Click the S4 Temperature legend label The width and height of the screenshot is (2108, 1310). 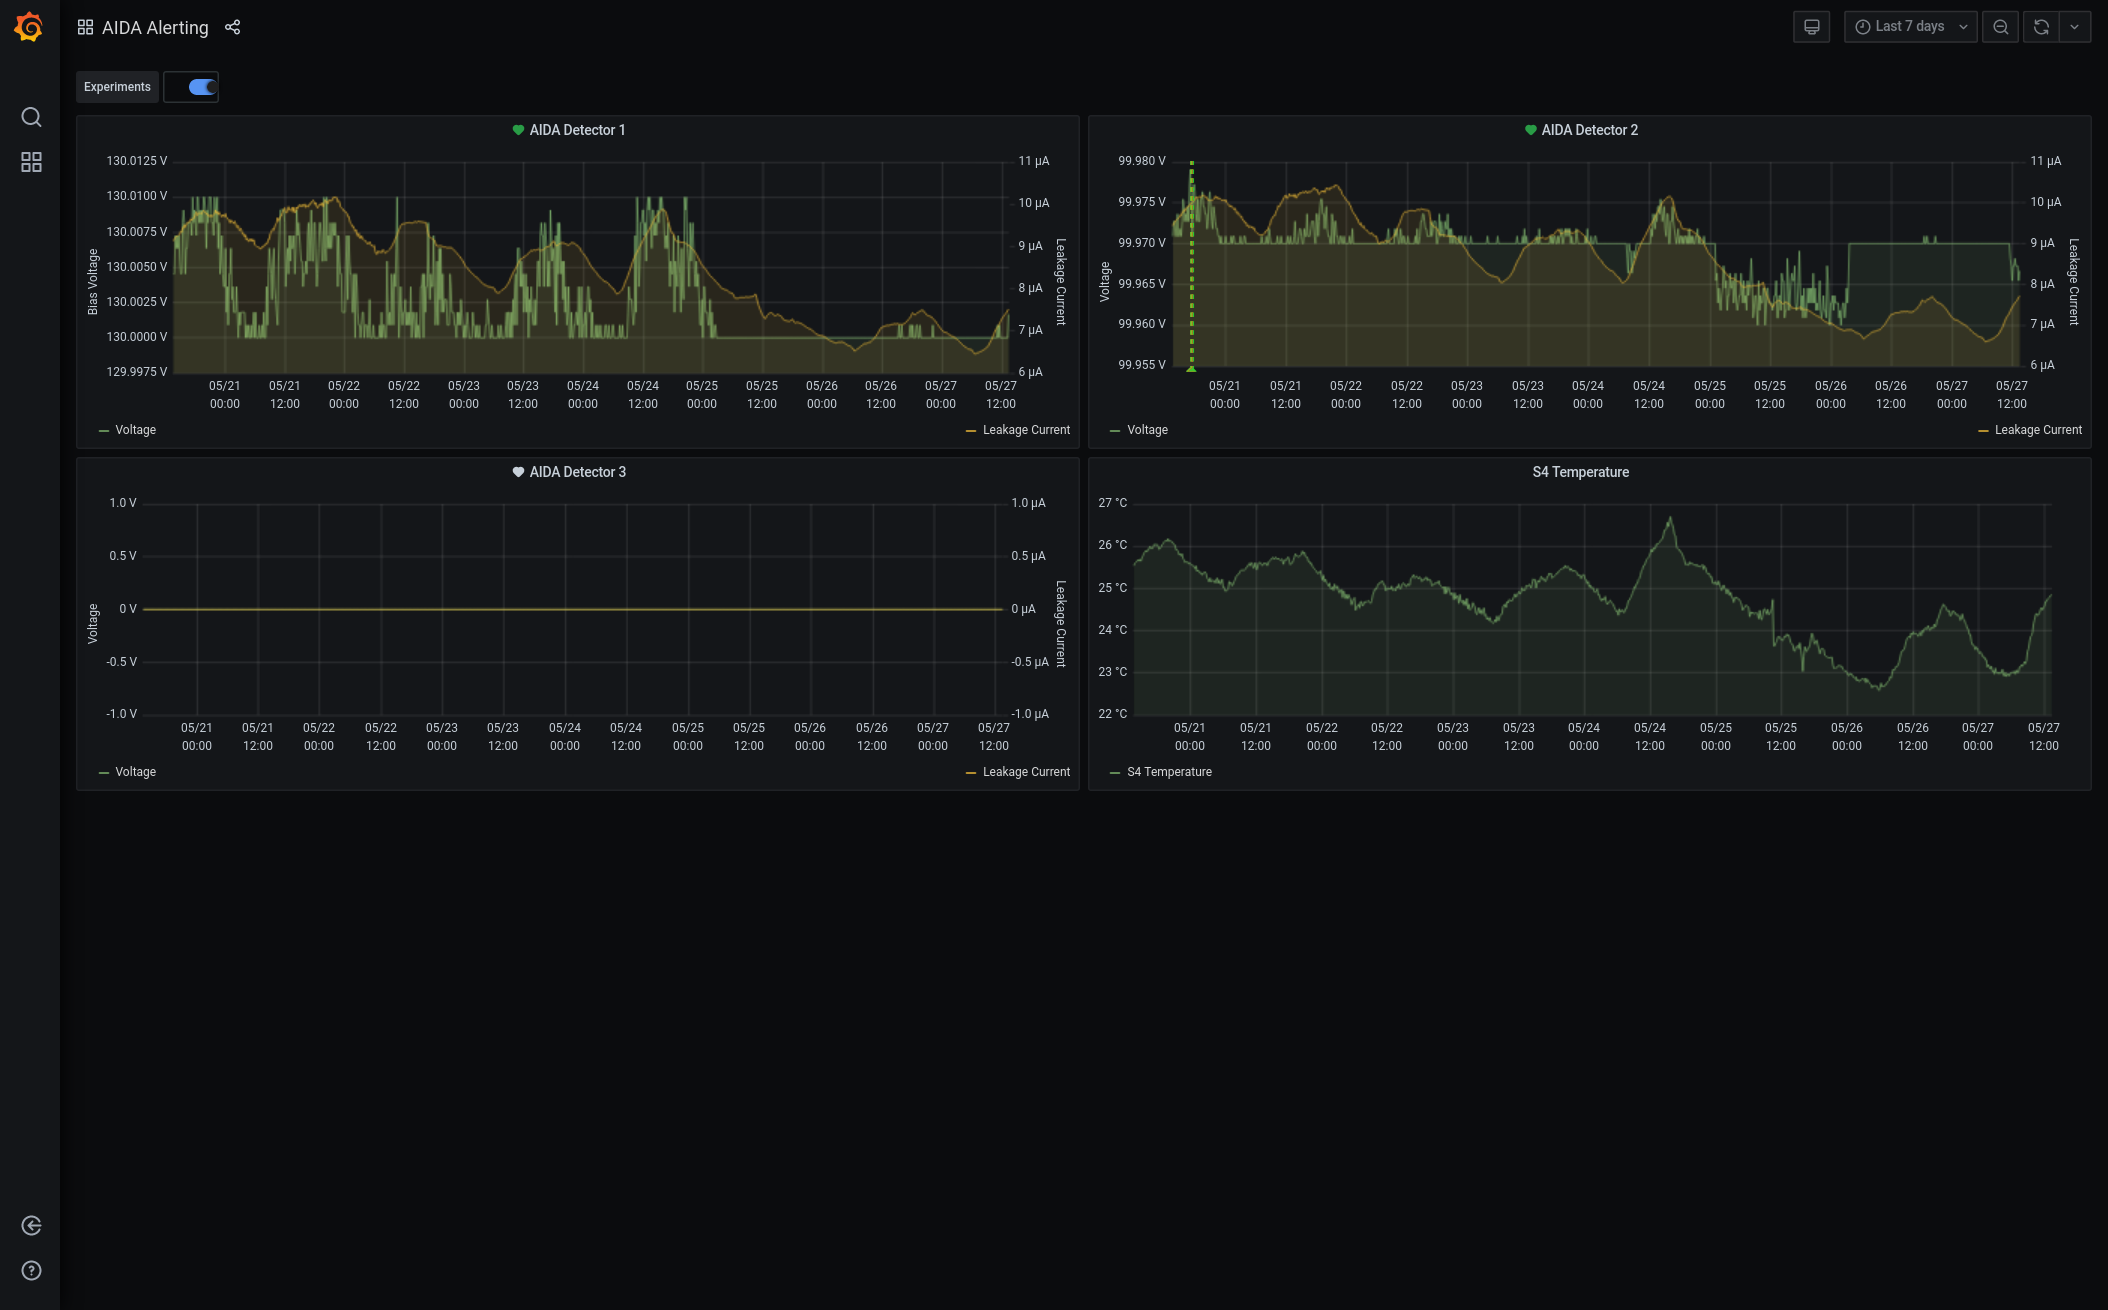pyautogui.click(x=1169, y=772)
